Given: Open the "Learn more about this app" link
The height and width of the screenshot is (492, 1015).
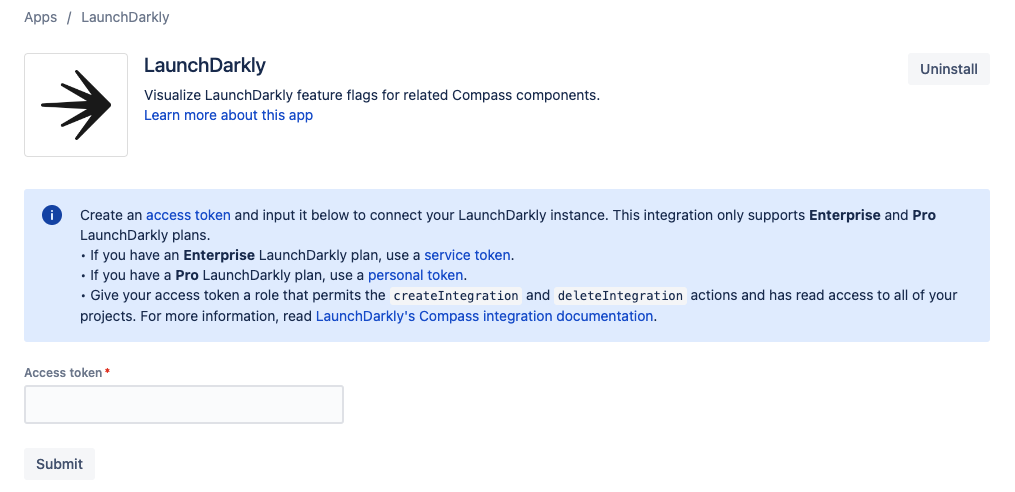Looking at the screenshot, I should point(228,115).
